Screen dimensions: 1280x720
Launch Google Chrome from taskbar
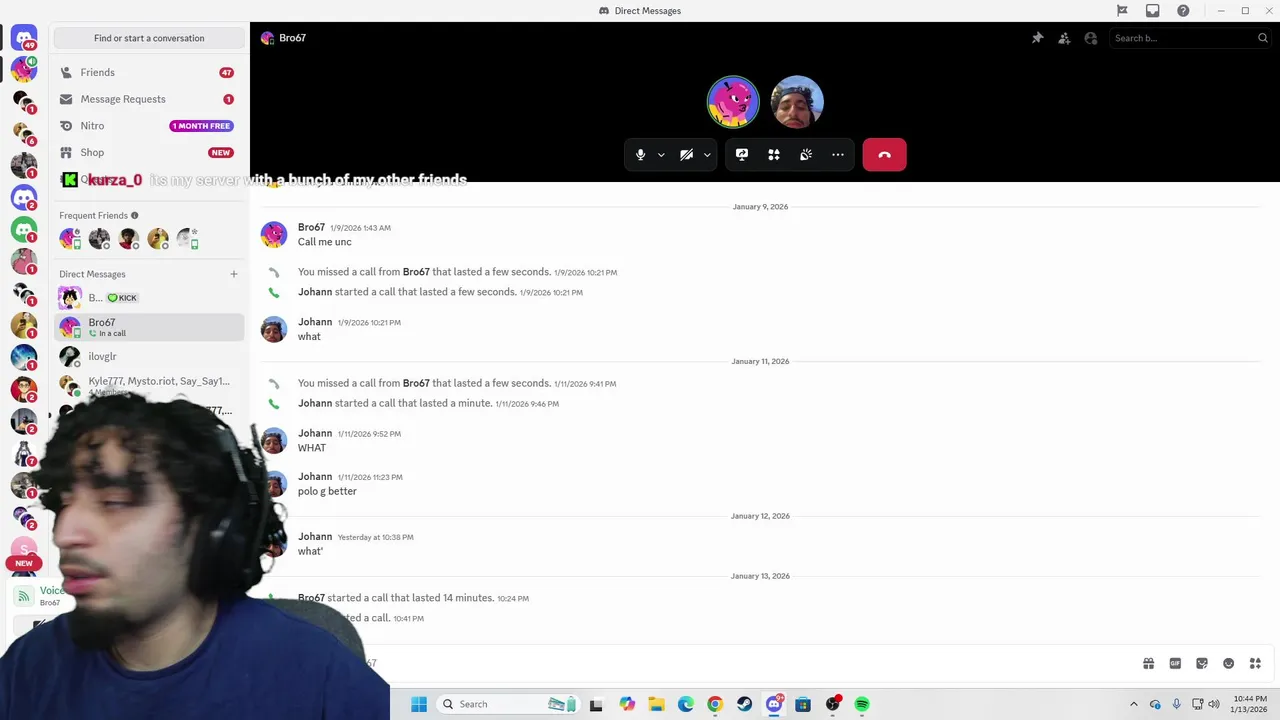[x=715, y=704]
